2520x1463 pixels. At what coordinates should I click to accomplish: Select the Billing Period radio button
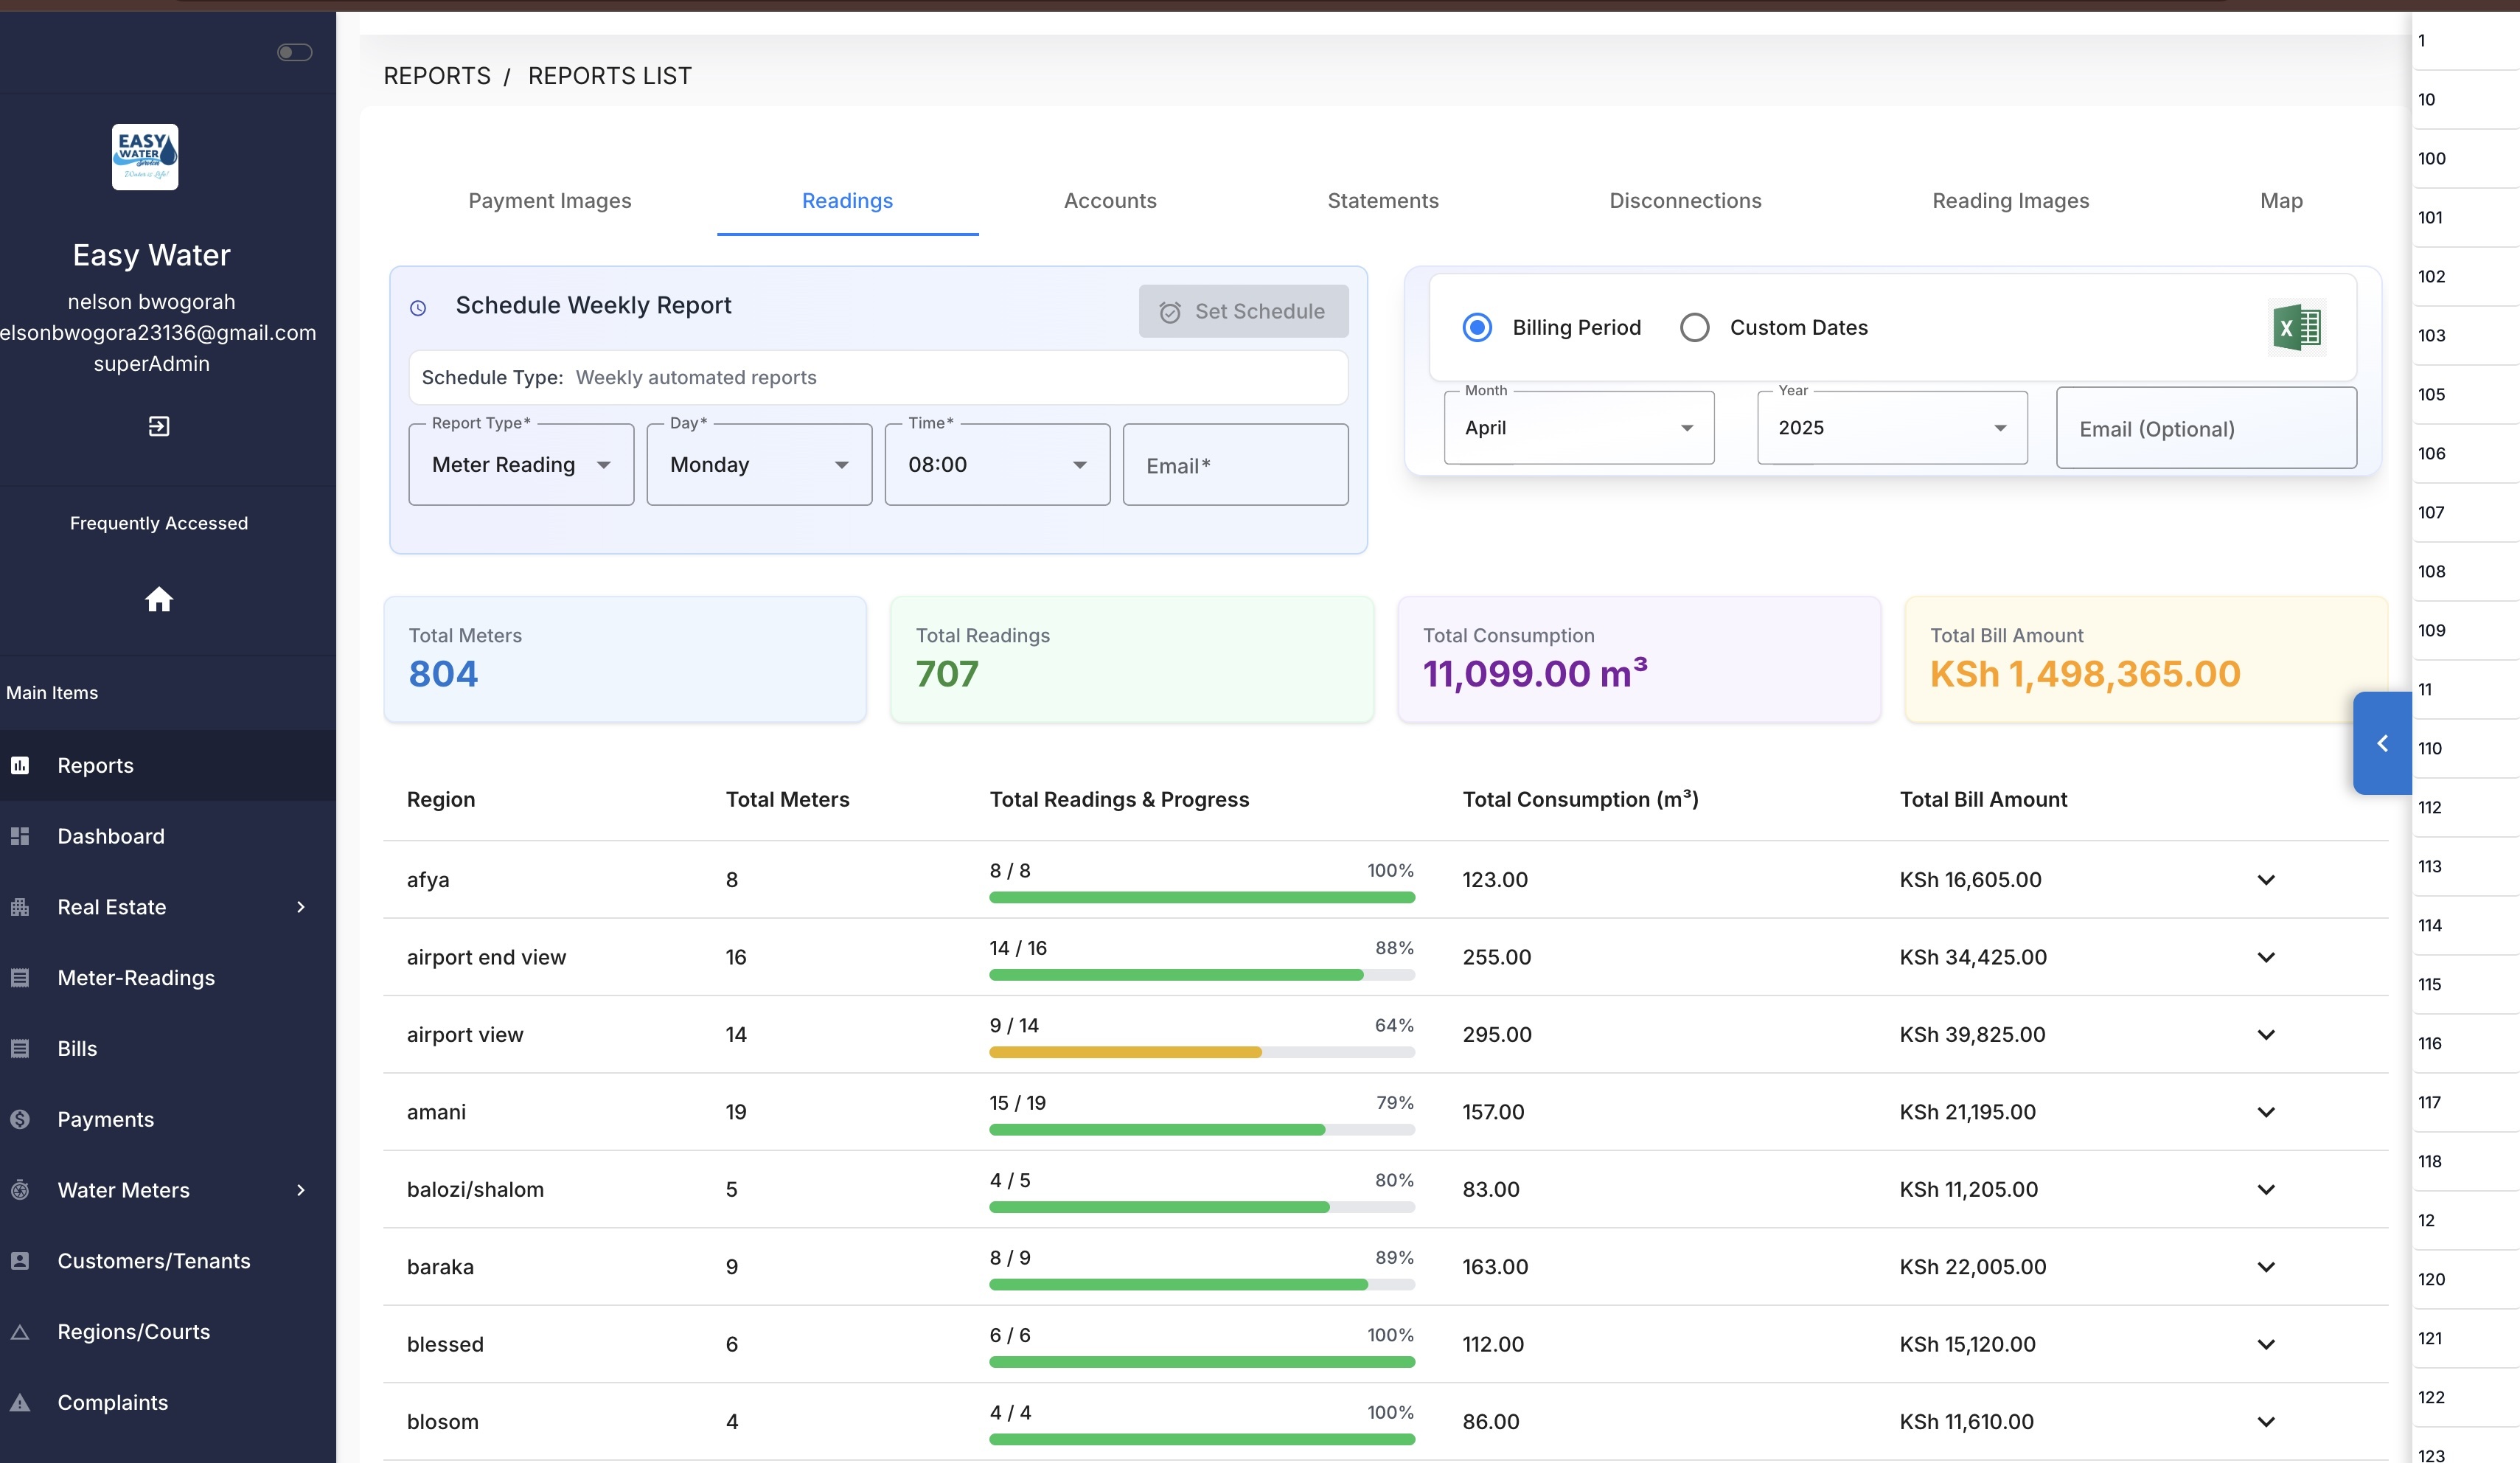1477,327
